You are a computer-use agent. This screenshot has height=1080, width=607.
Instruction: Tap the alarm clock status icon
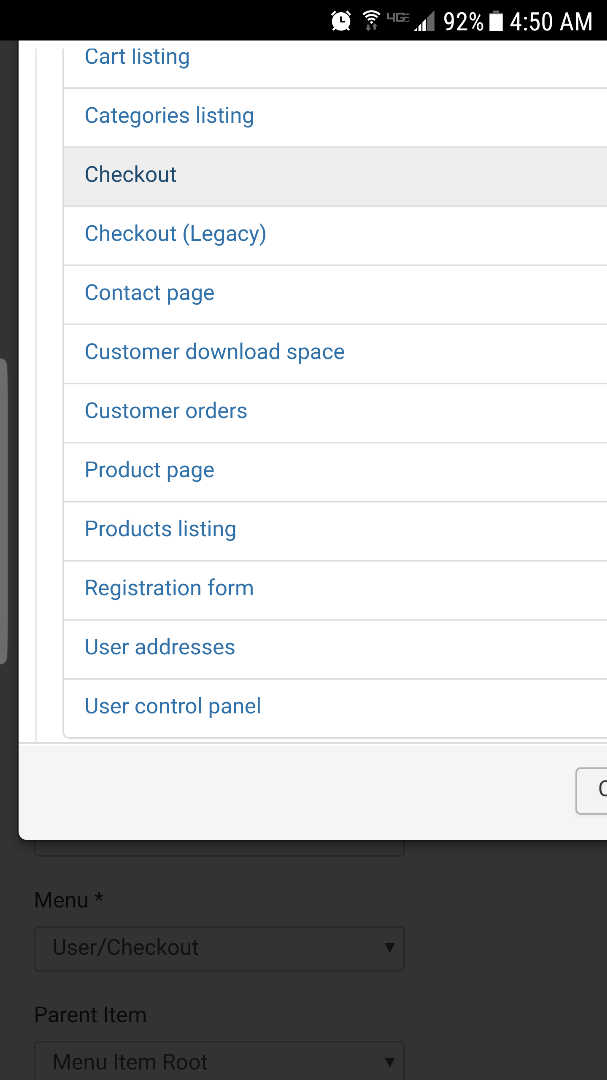[x=341, y=20]
